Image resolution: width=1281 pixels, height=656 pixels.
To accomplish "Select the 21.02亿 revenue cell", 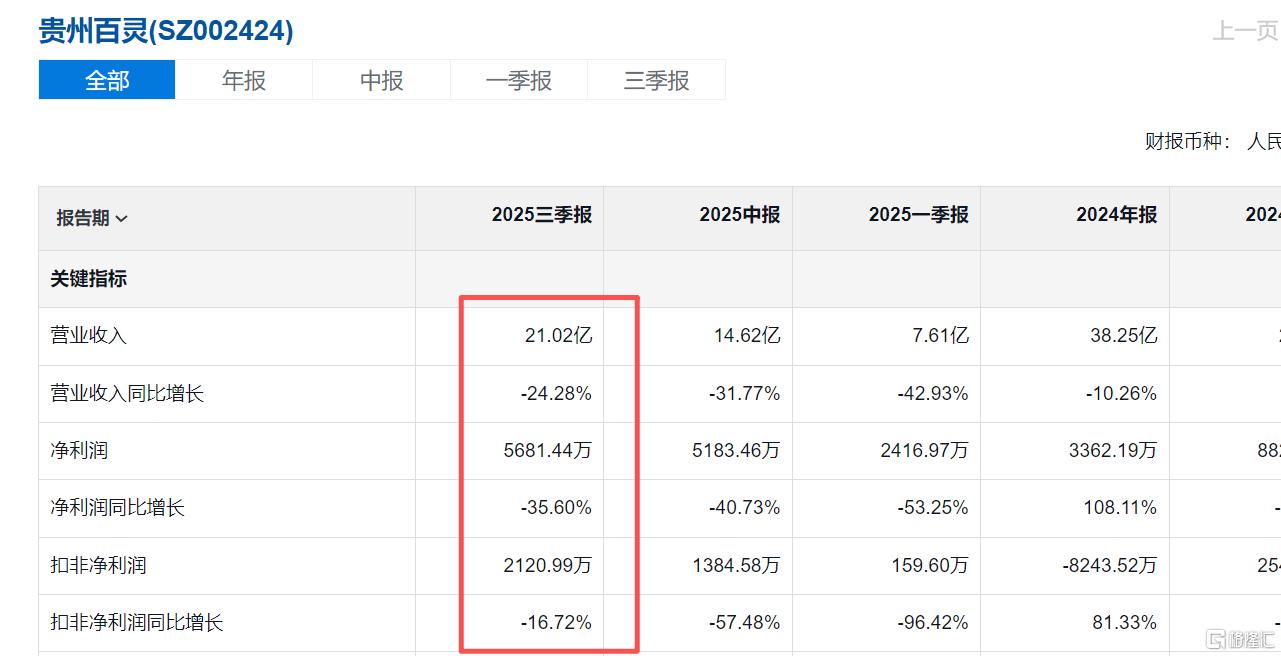I will pyautogui.click(x=558, y=336).
